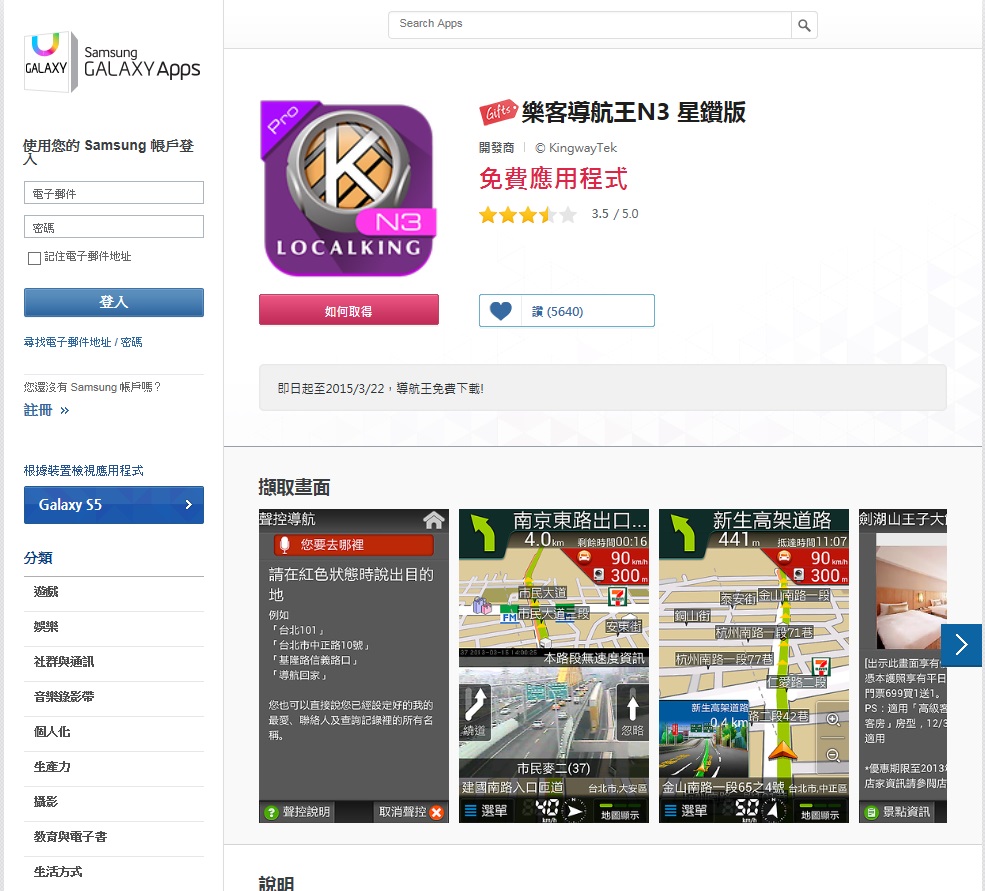Click the 根據裝置檢視應用程式 label
This screenshot has width=985, height=891.
[84, 471]
